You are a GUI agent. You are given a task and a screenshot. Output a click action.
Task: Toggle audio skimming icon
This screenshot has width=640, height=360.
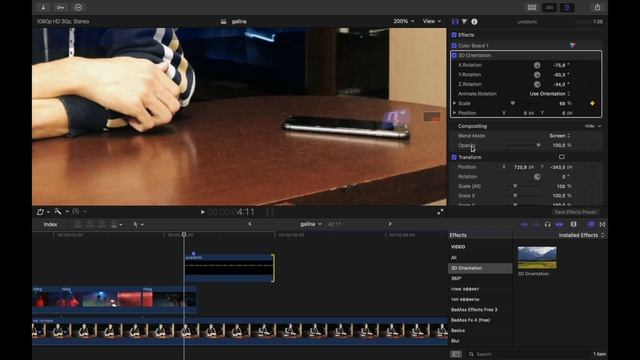(536, 224)
